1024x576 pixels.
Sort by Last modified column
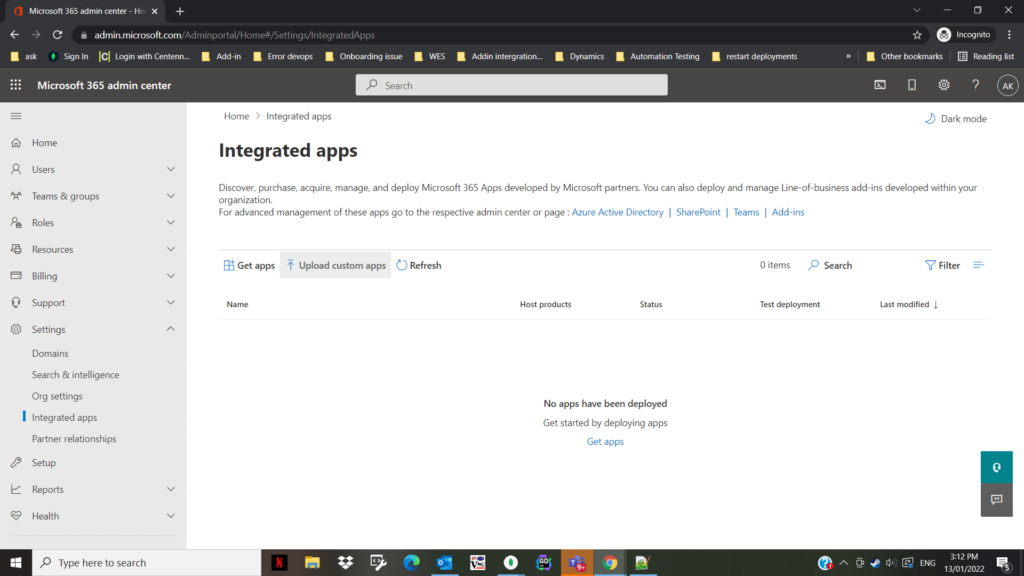coord(908,304)
